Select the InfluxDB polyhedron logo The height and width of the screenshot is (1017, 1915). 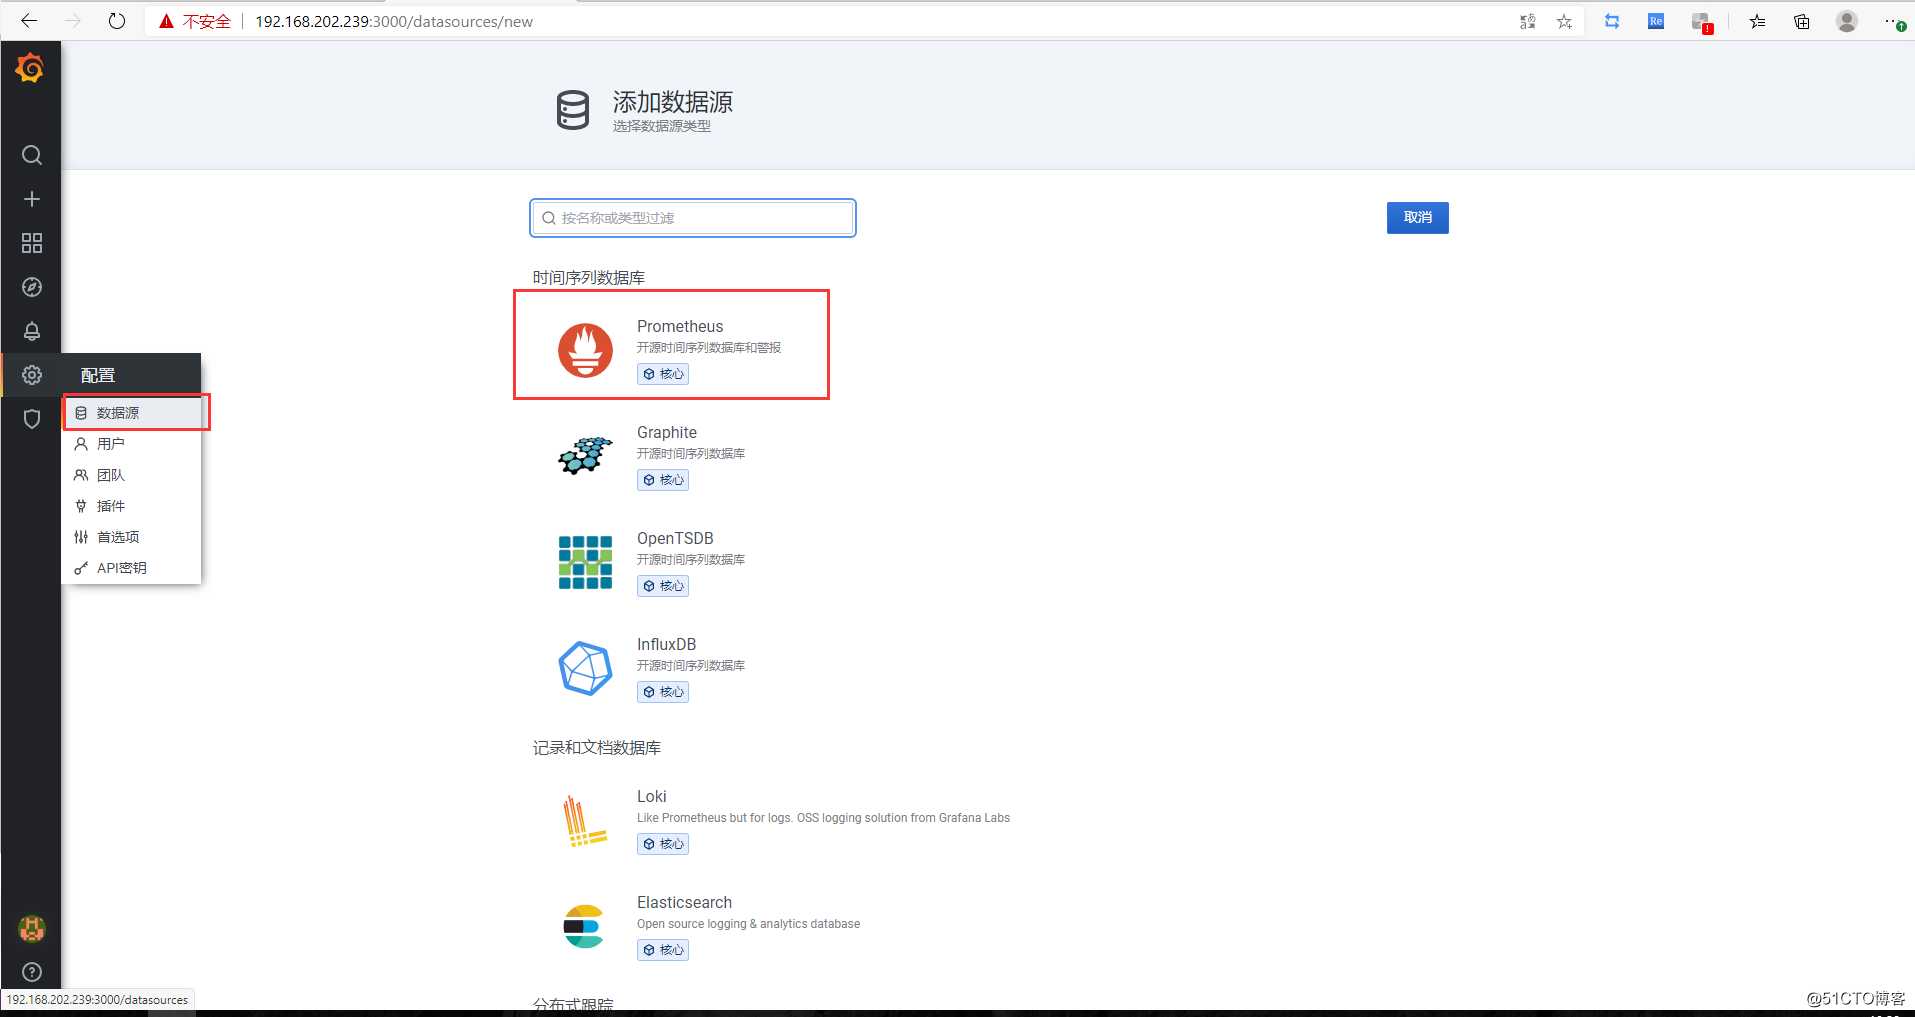(x=585, y=668)
